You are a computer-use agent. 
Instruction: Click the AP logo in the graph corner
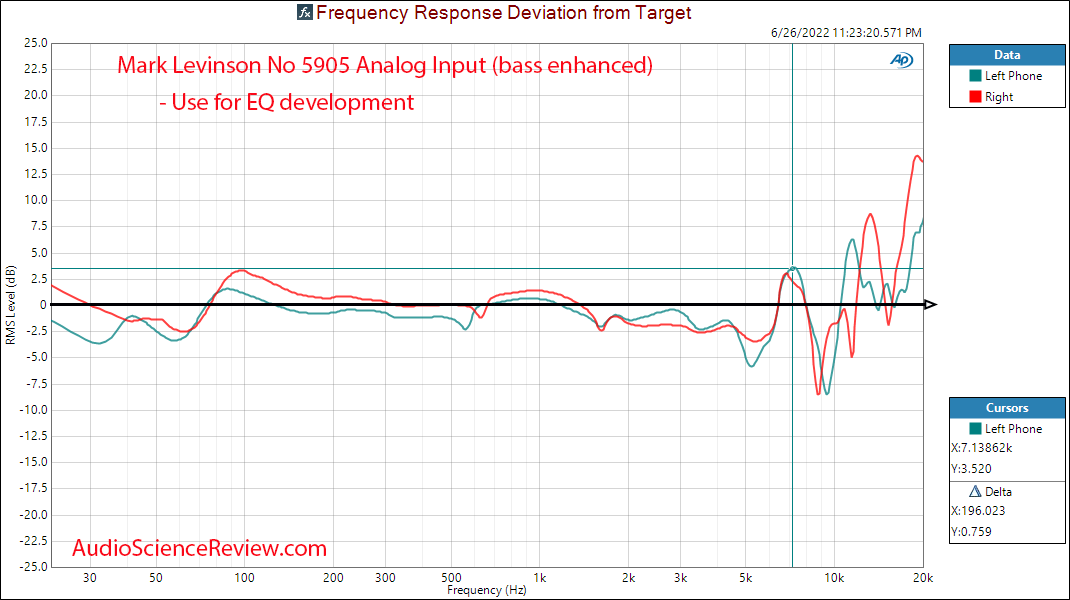tap(901, 60)
